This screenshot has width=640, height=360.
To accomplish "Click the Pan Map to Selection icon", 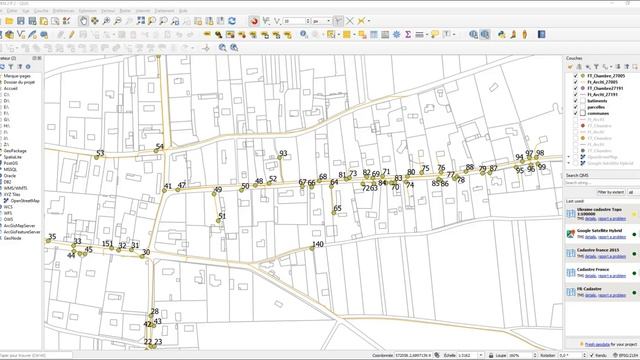I will (x=95, y=21).
